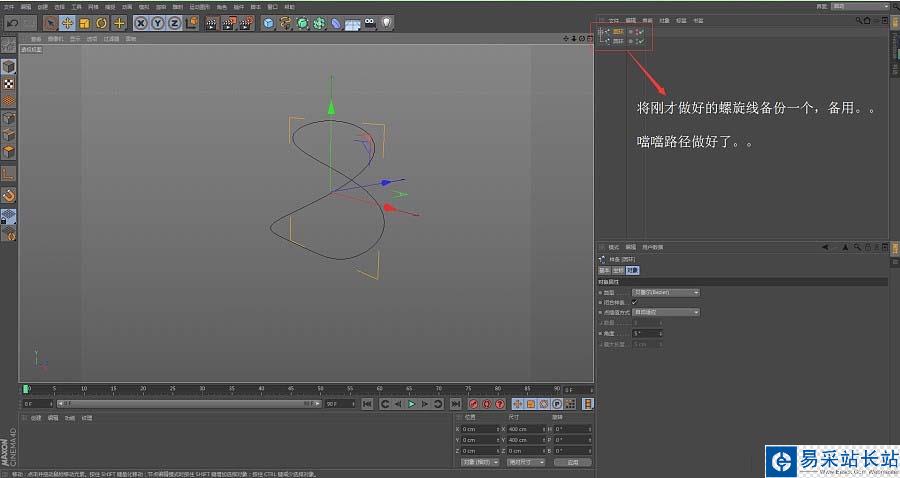900x478 pixels.
Task: Click the X size field 400 cm
Action: pyautogui.click(x=525, y=429)
